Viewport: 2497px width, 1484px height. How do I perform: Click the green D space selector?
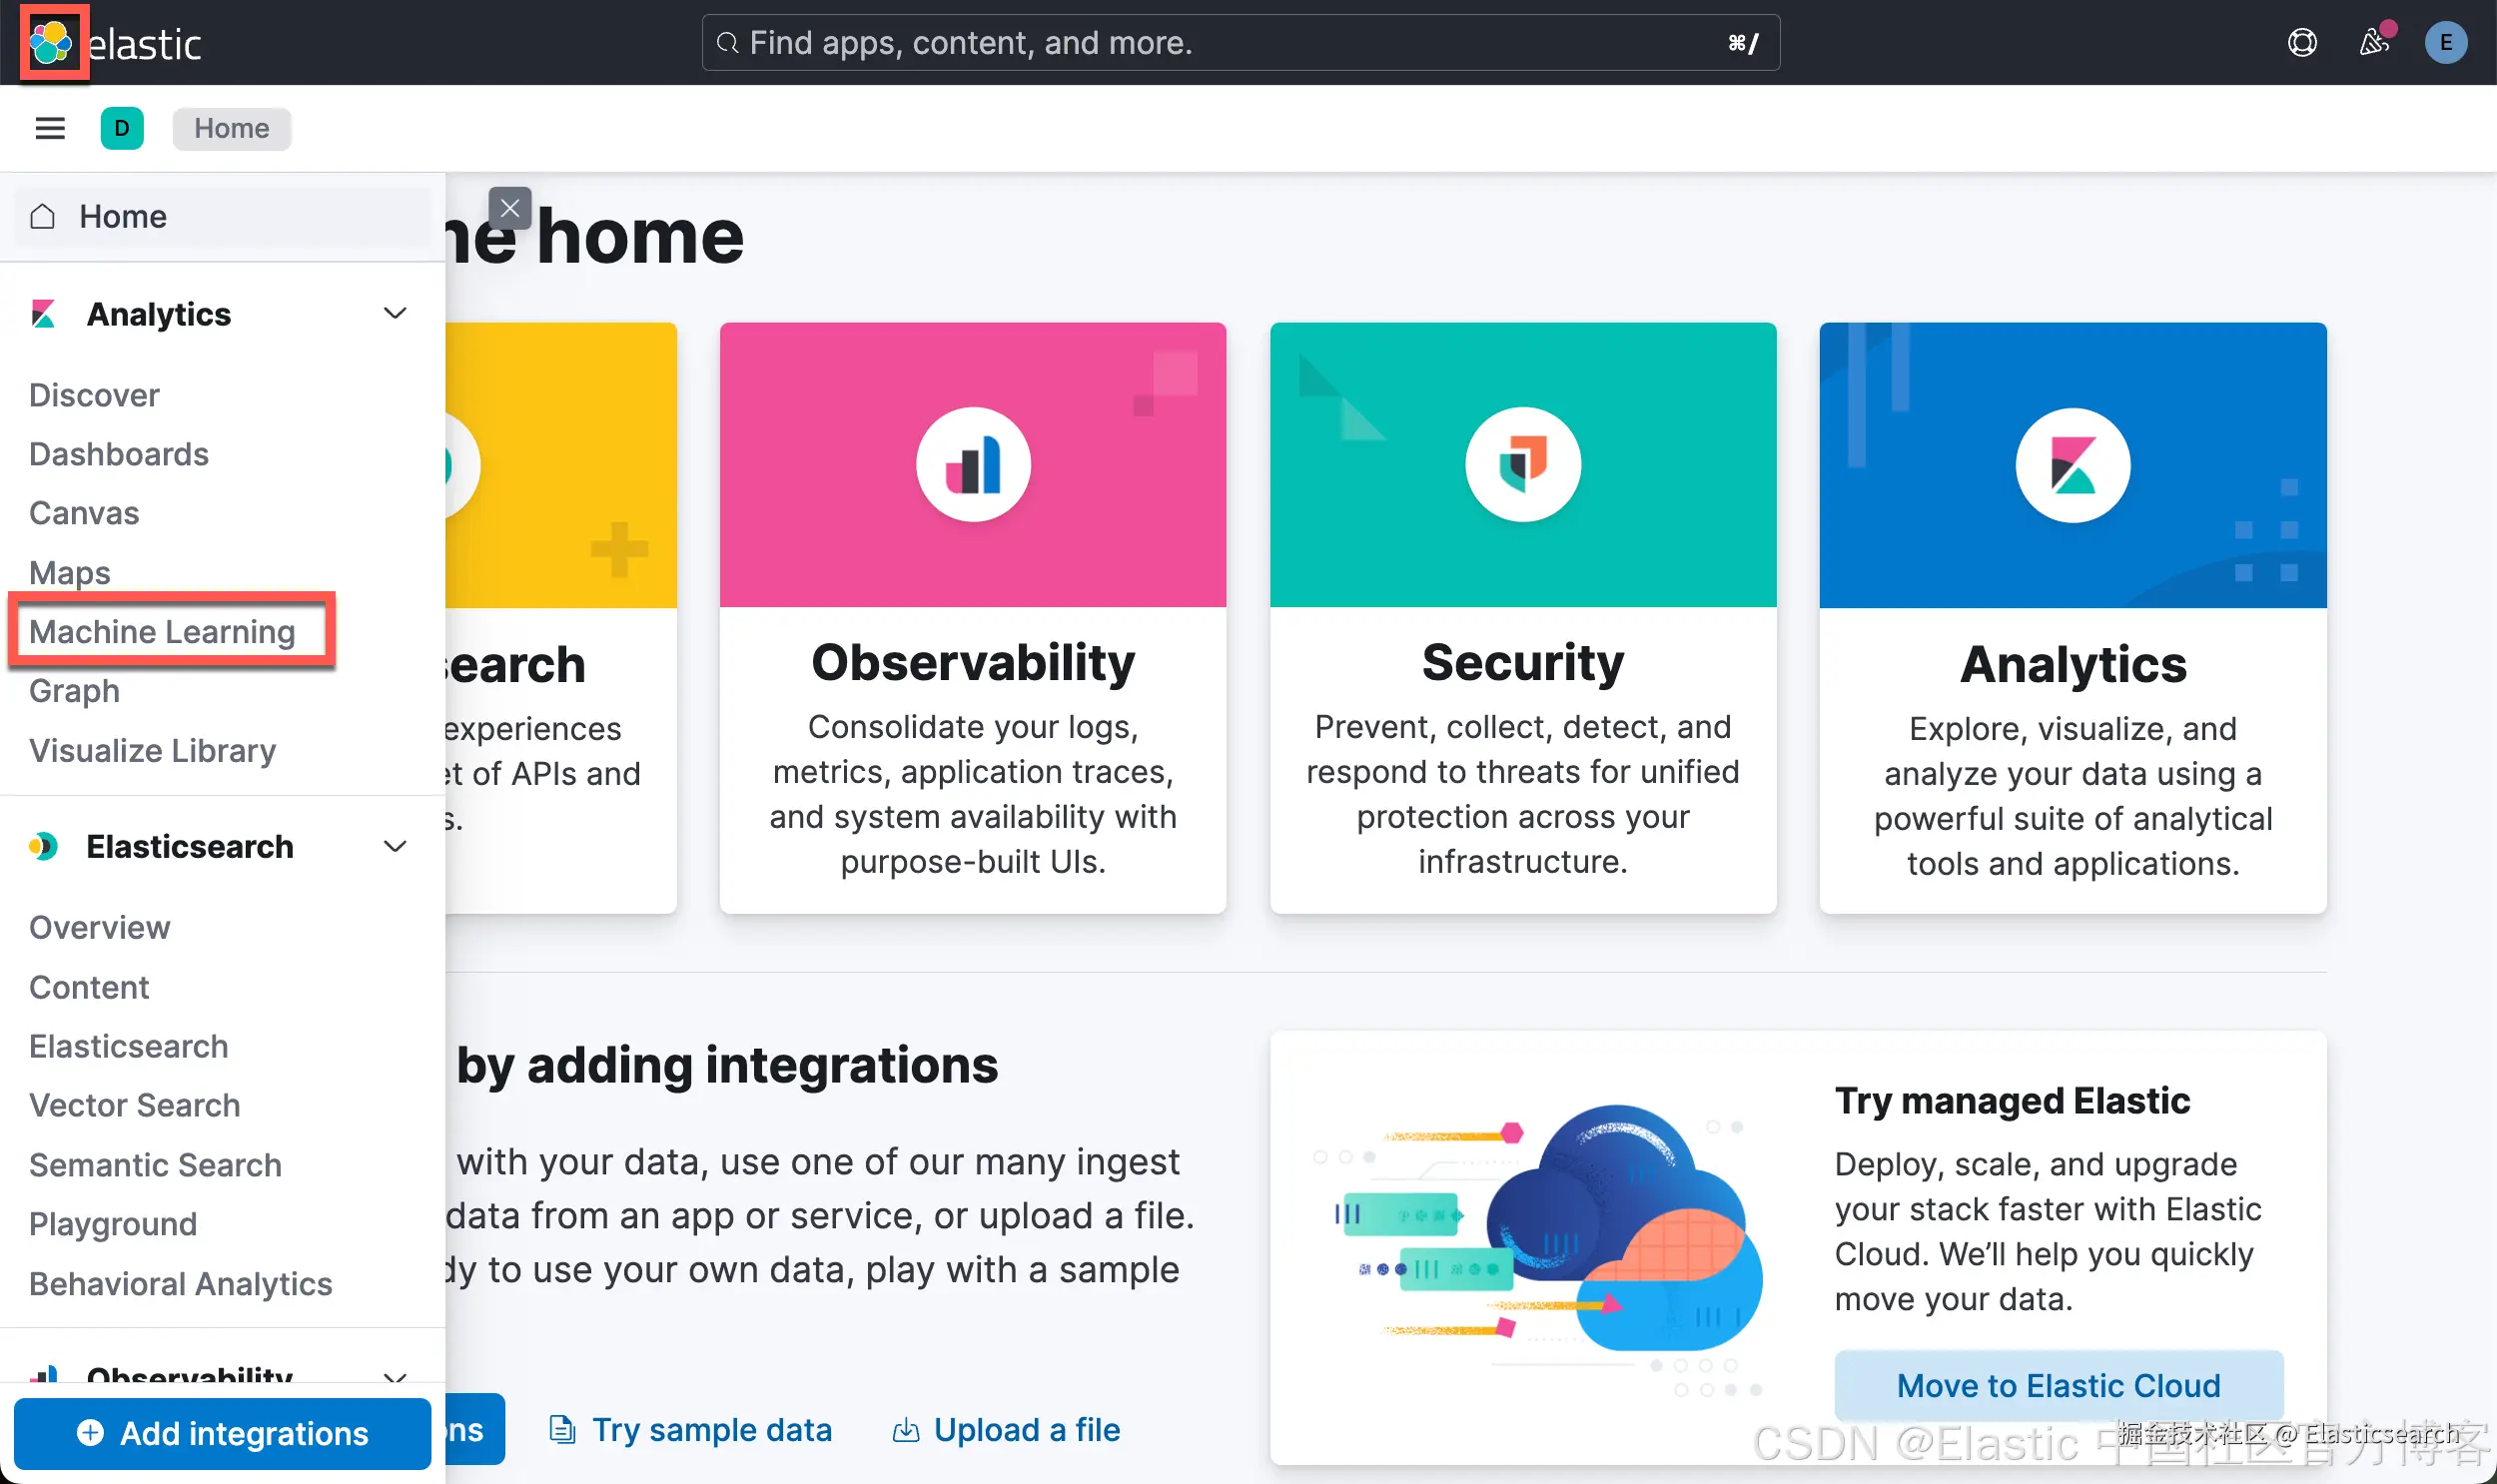pos(122,128)
